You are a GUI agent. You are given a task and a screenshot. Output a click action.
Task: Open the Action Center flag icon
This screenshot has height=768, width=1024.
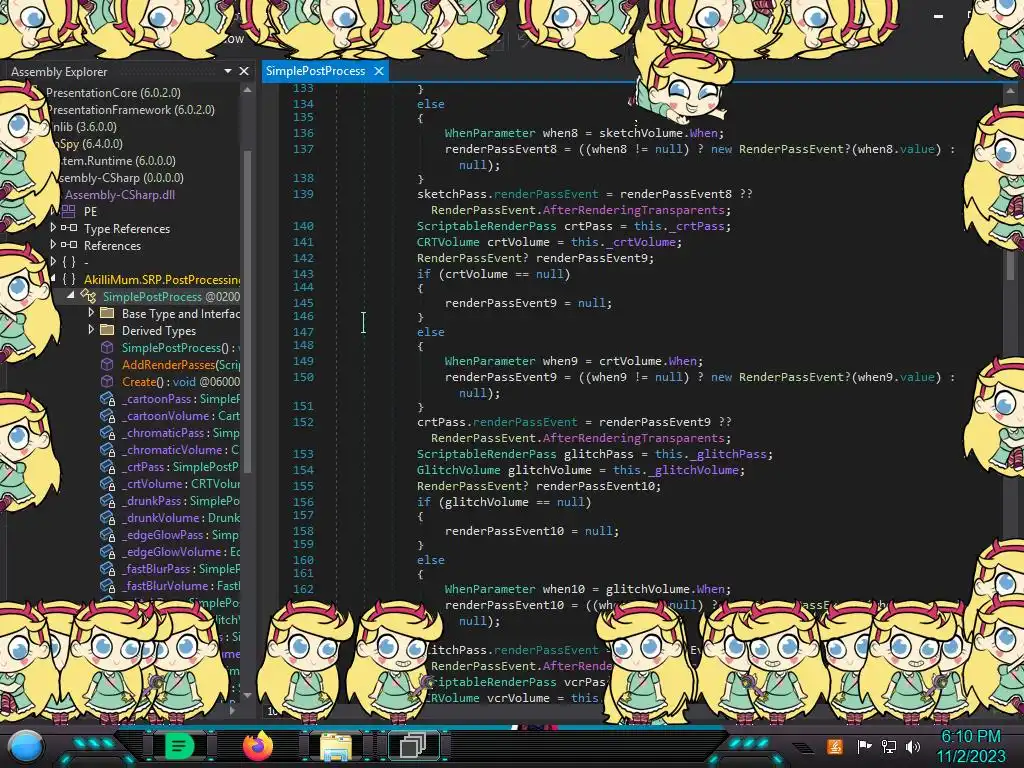tap(864, 746)
